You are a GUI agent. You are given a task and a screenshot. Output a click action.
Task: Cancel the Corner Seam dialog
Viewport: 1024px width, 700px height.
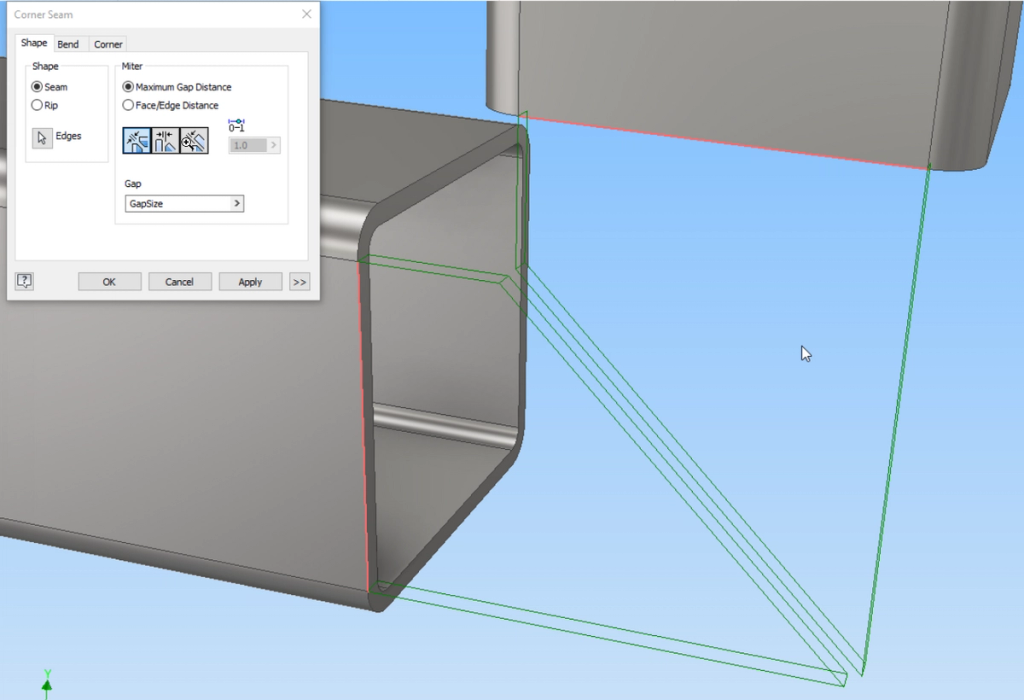click(179, 281)
